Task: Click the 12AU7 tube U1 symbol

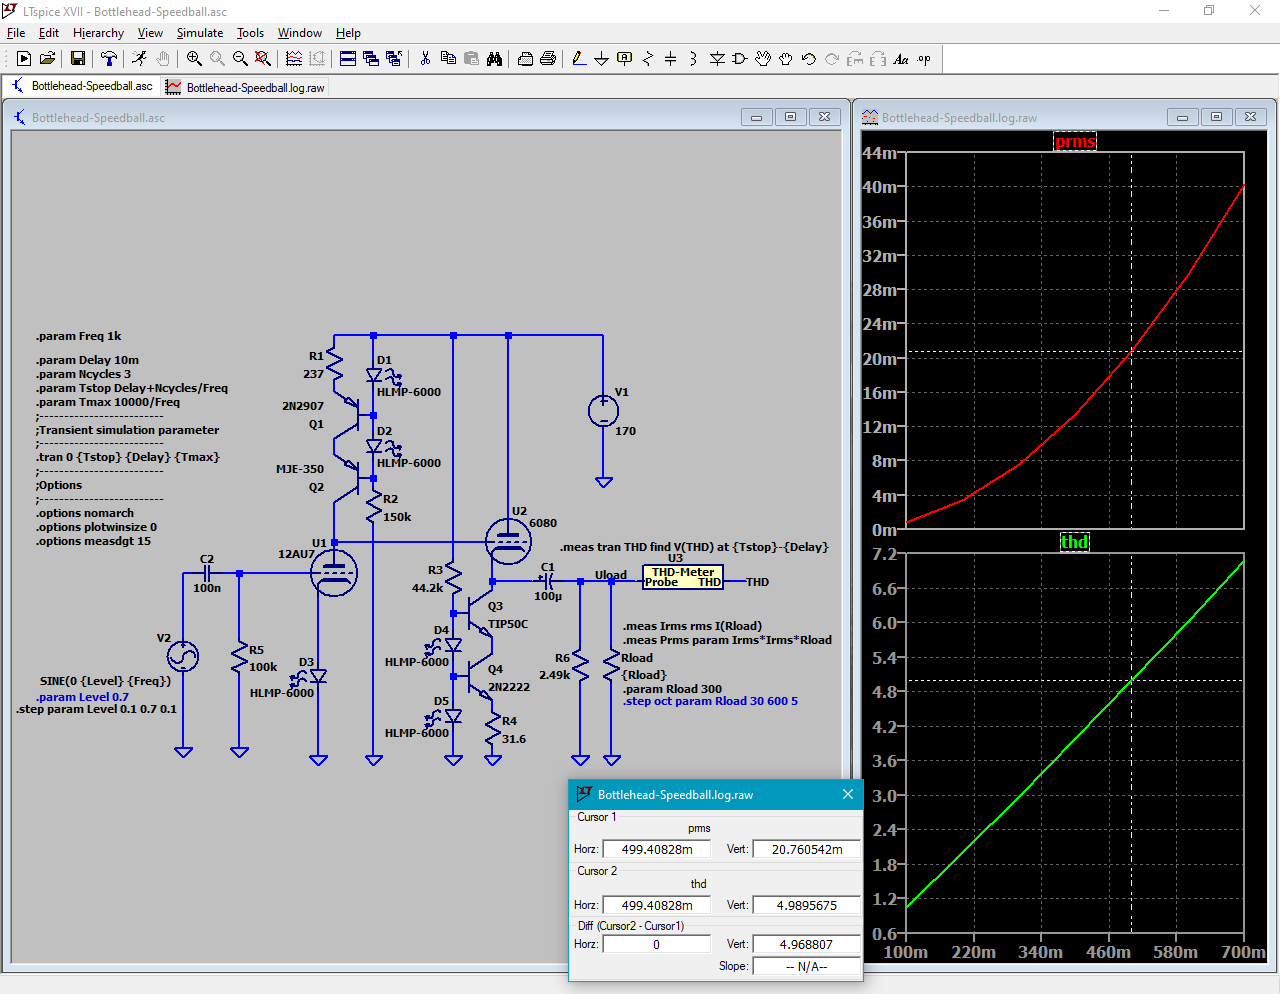Action: [x=334, y=573]
